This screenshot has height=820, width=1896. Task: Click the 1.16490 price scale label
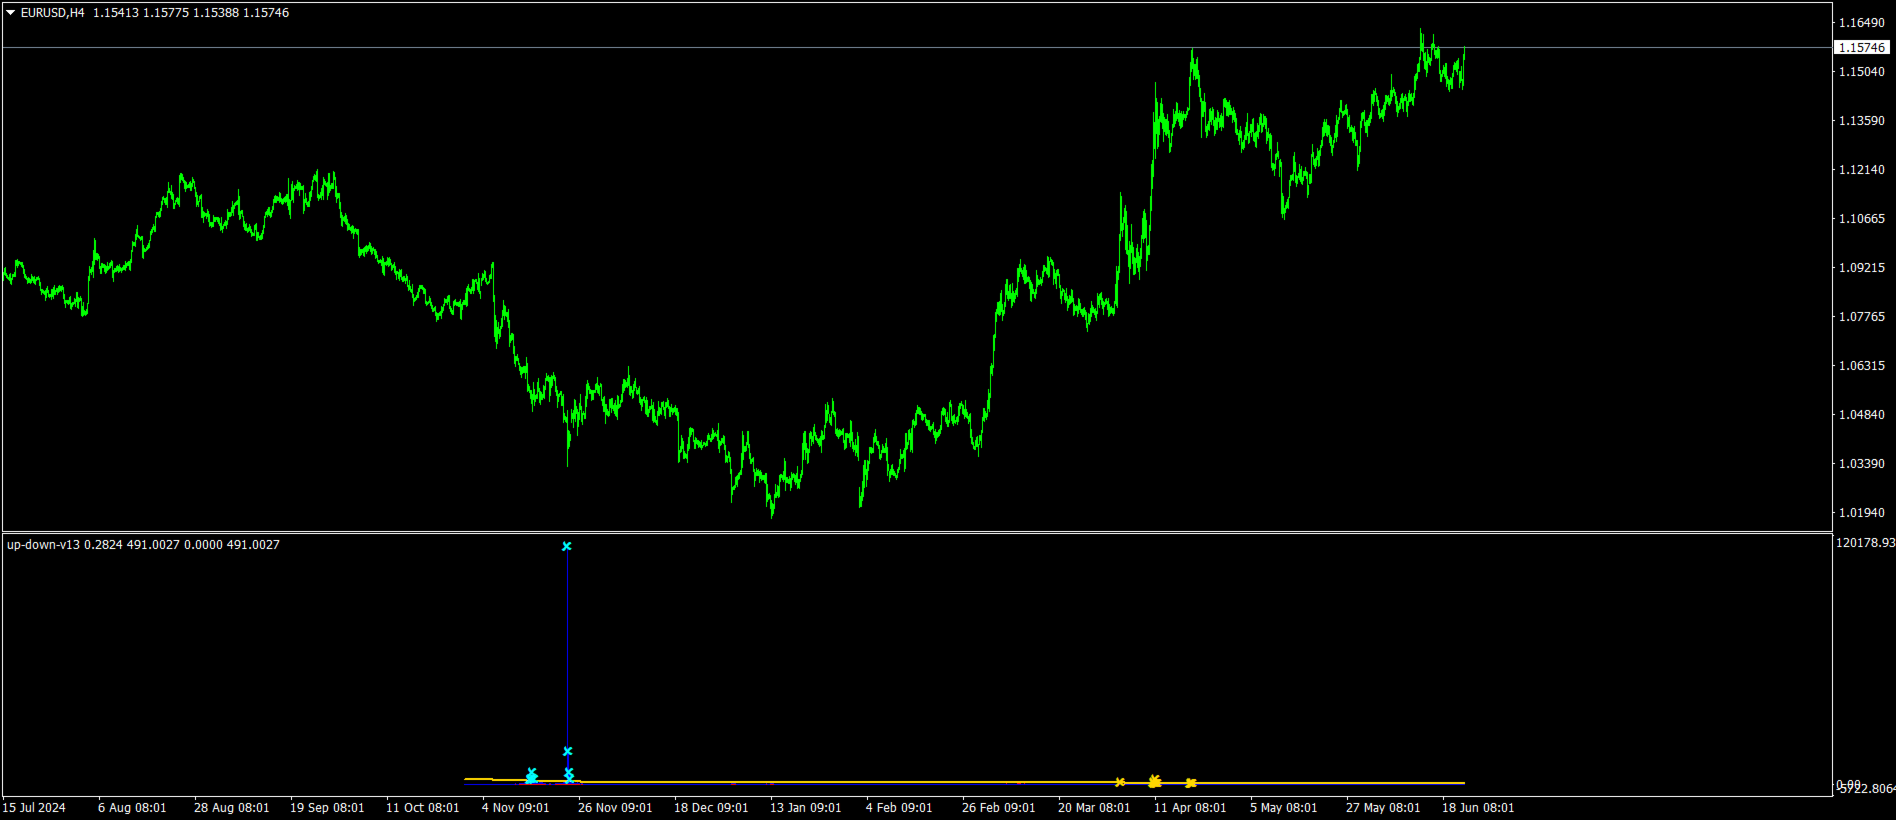(x=1862, y=23)
